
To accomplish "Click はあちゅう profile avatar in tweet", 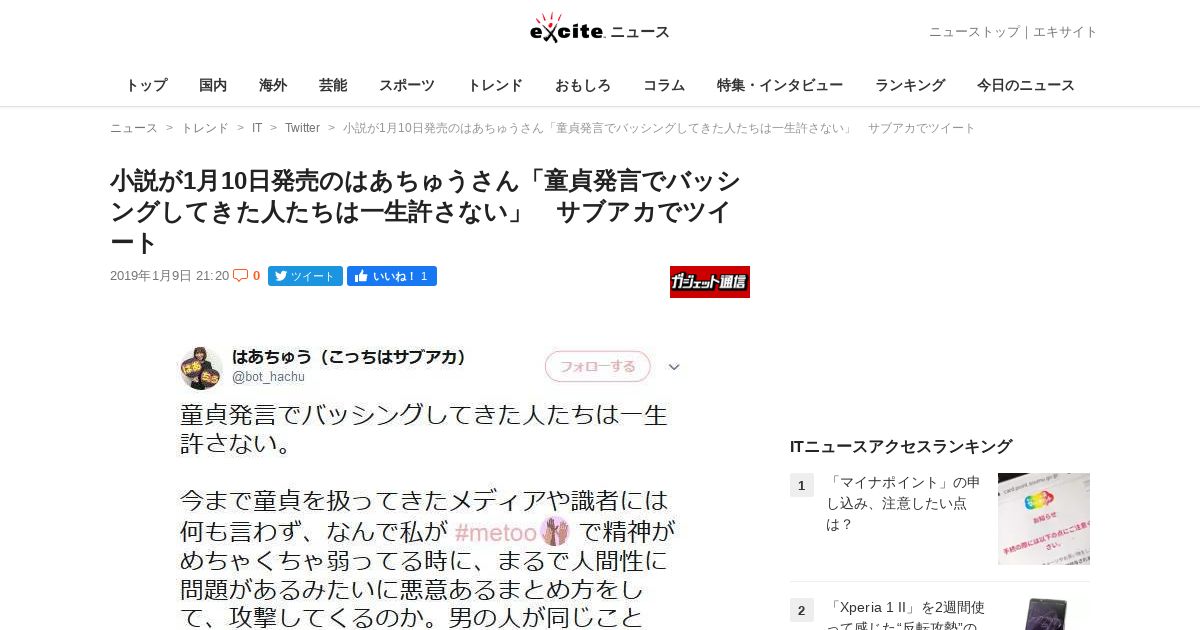I will tap(201, 368).
